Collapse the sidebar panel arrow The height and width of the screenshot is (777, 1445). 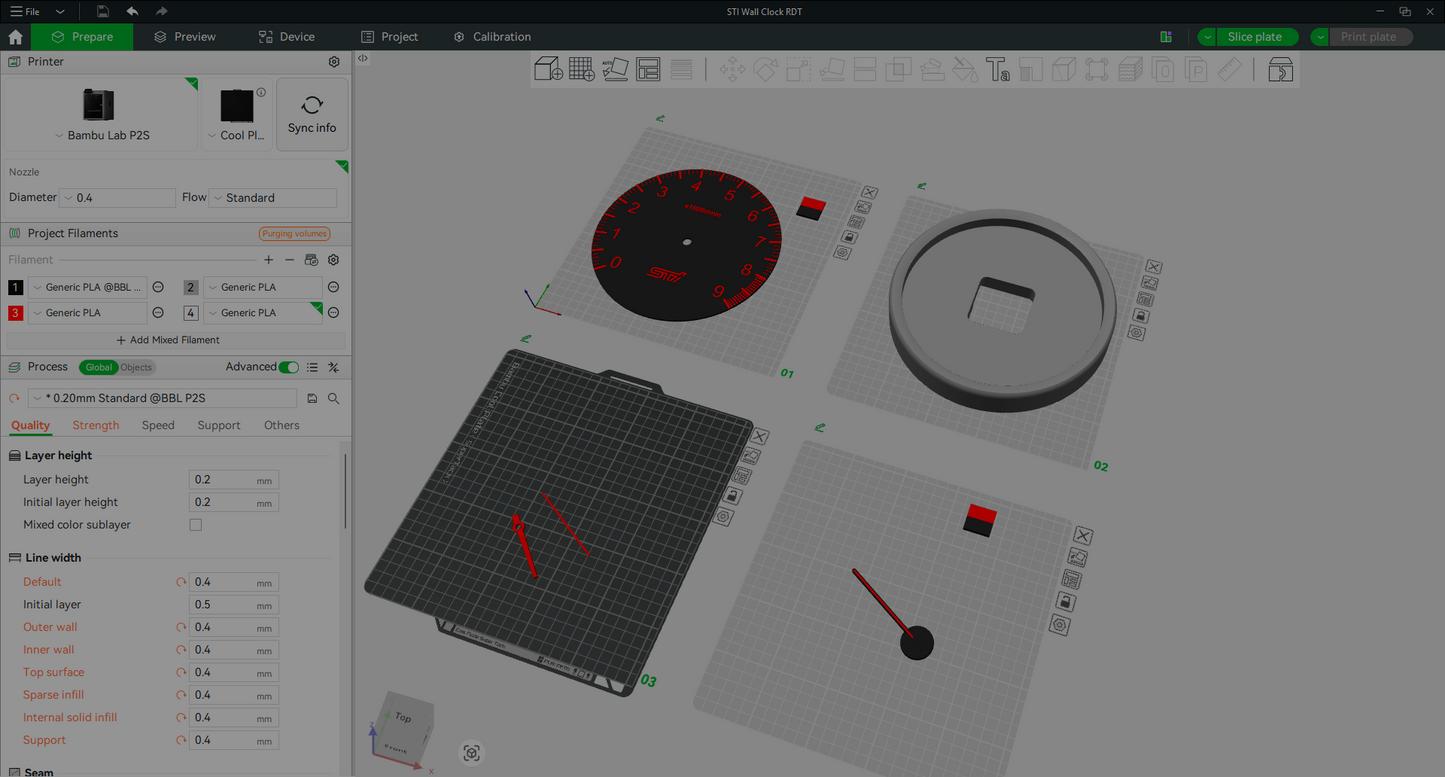pyautogui.click(x=363, y=58)
